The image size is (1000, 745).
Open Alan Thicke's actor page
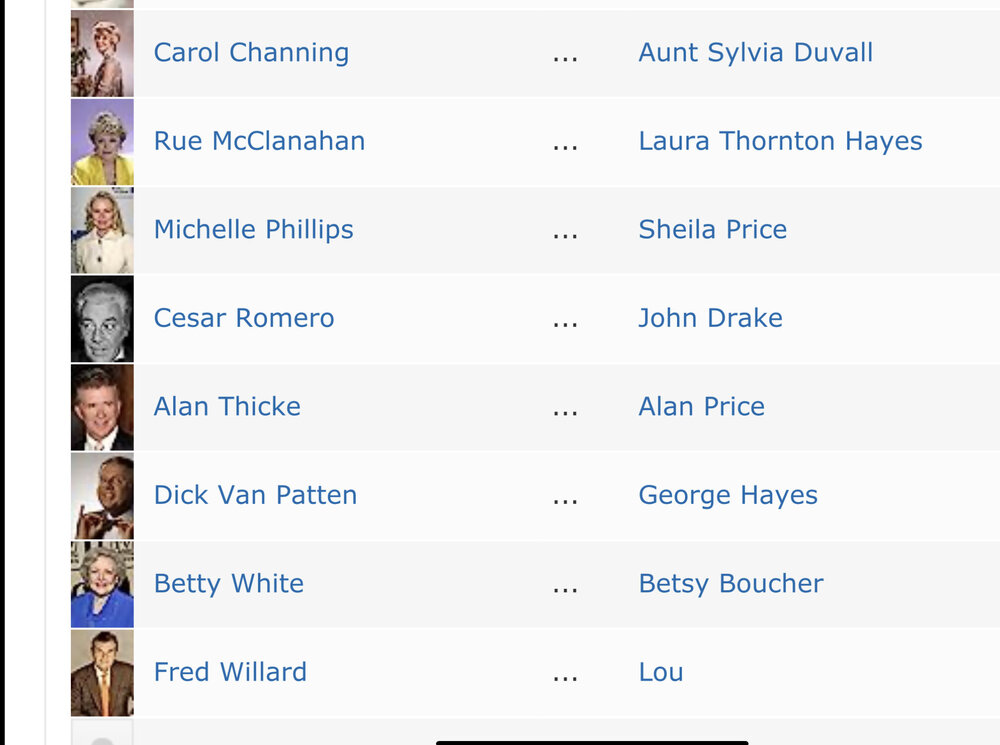pyautogui.click(x=227, y=407)
